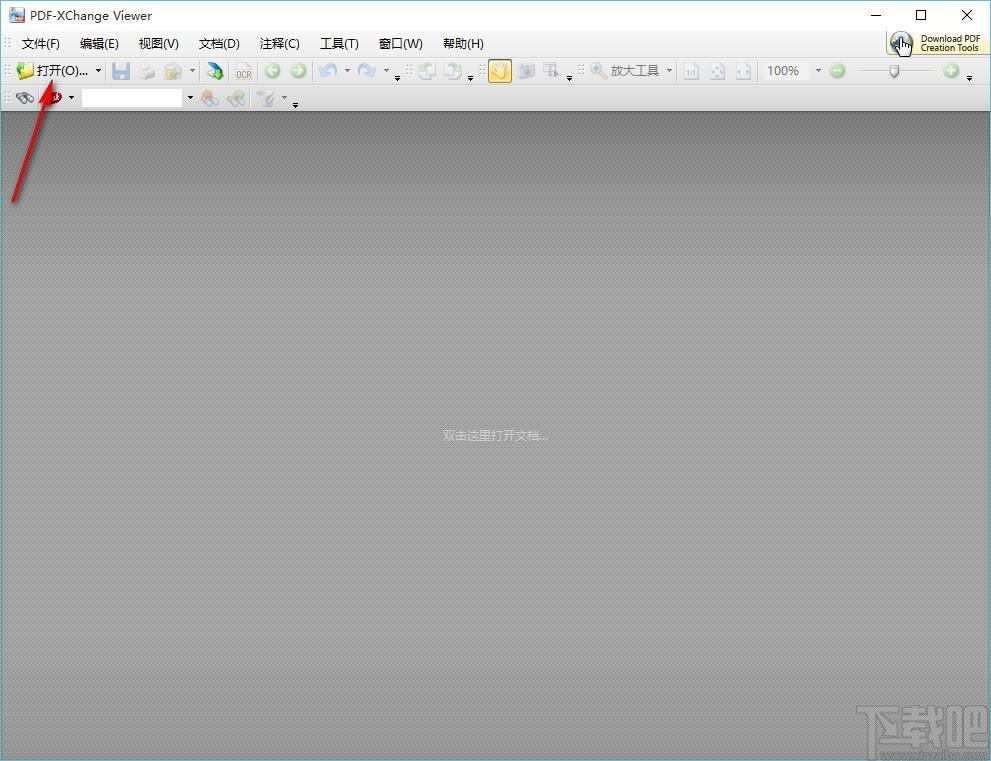This screenshot has width=991, height=761.
Task: Open the 窗口(W) menu
Action: coord(400,44)
